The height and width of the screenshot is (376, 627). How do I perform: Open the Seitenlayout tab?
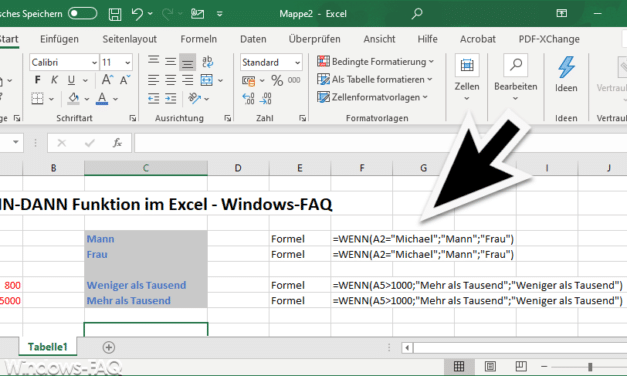129,39
